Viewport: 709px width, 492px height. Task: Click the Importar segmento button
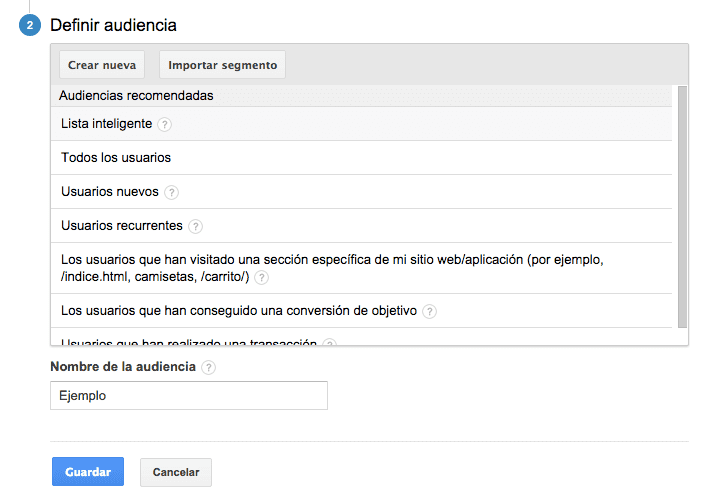[x=222, y=65]
